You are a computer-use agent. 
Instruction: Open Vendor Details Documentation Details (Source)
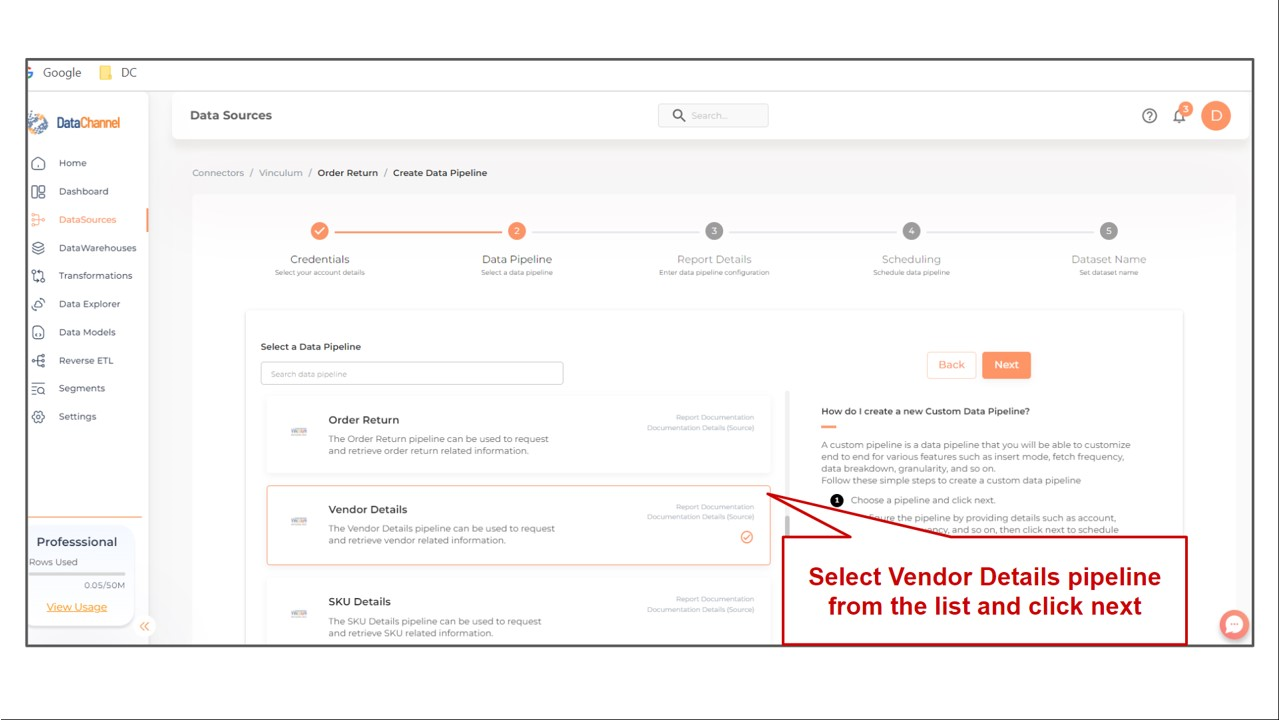701,517
